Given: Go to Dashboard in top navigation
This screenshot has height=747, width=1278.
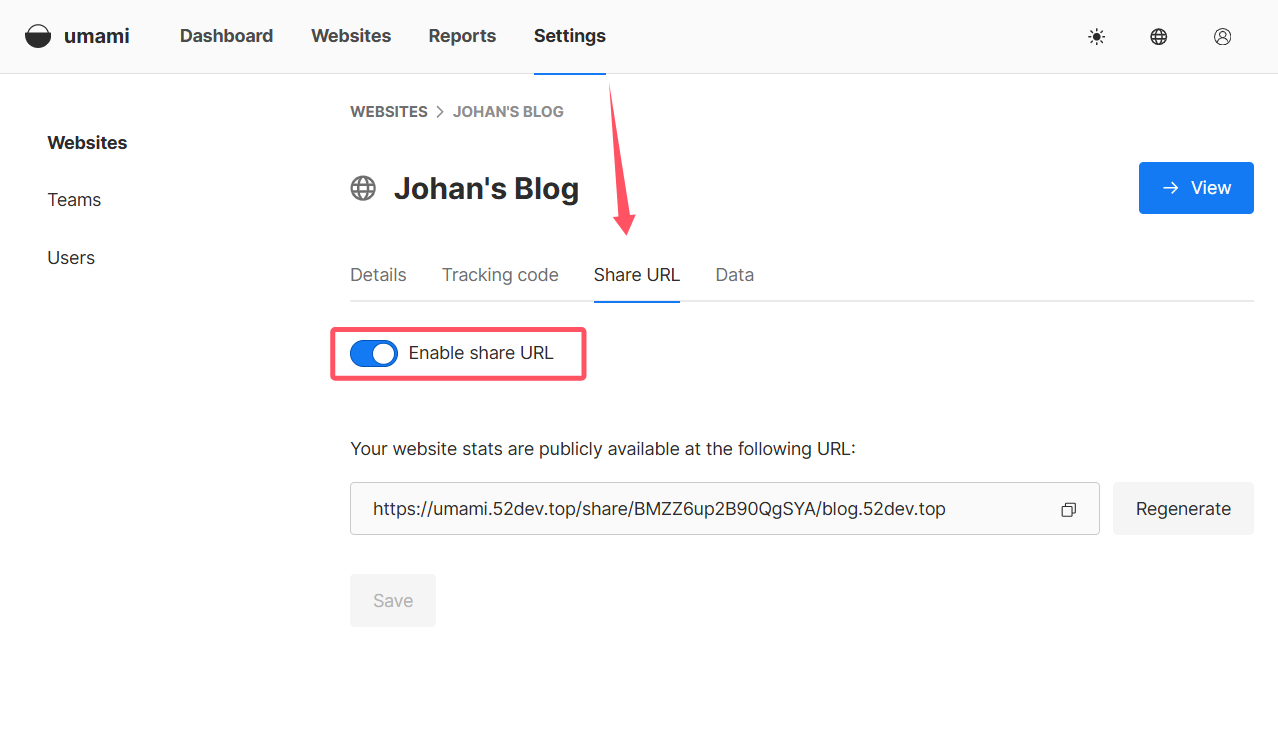Looking at the screenshot, I should point(226,36).
